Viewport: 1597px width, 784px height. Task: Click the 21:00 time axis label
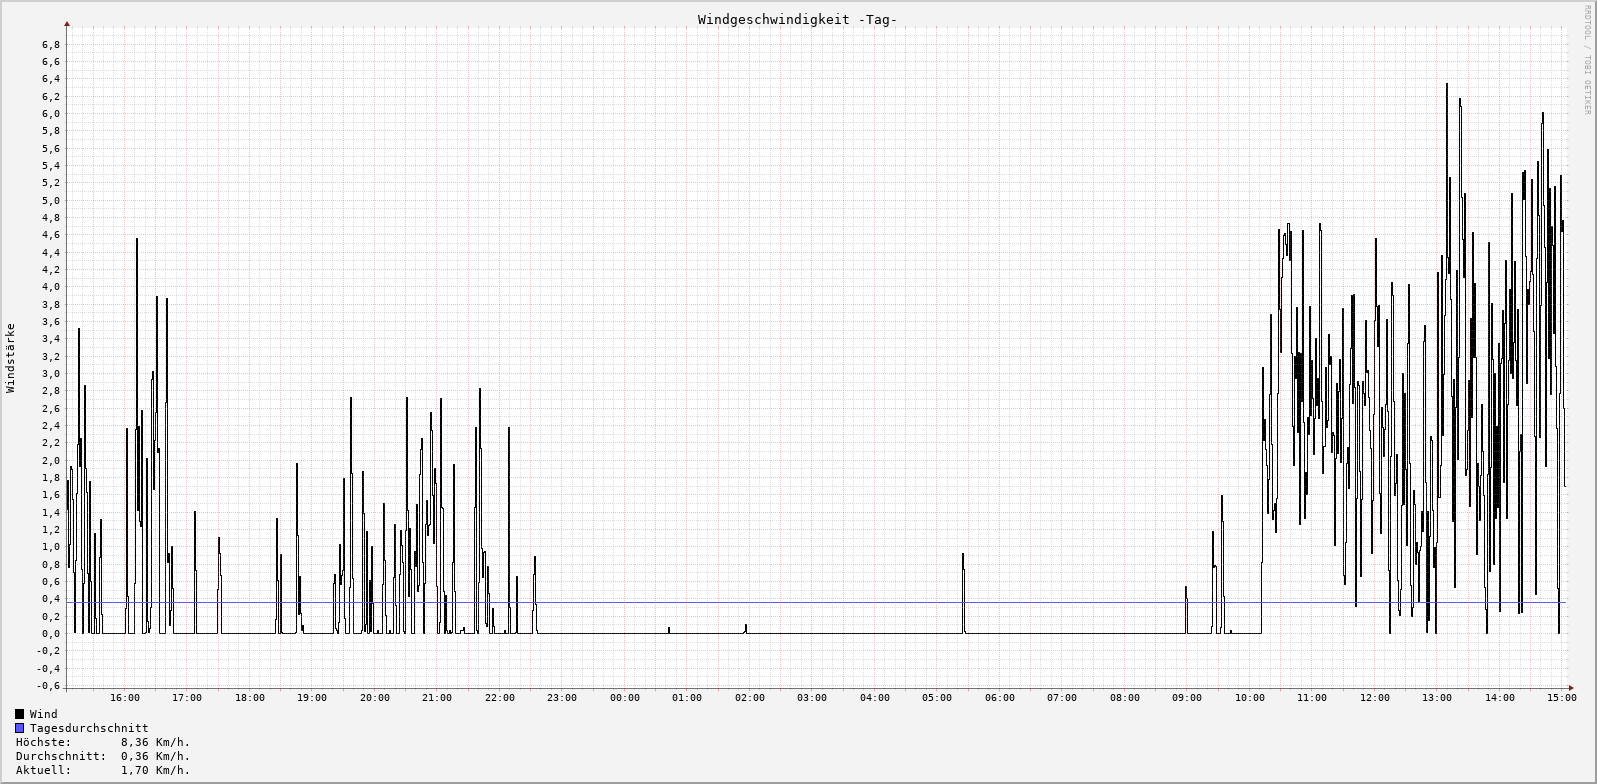click(x=437, y=698)
